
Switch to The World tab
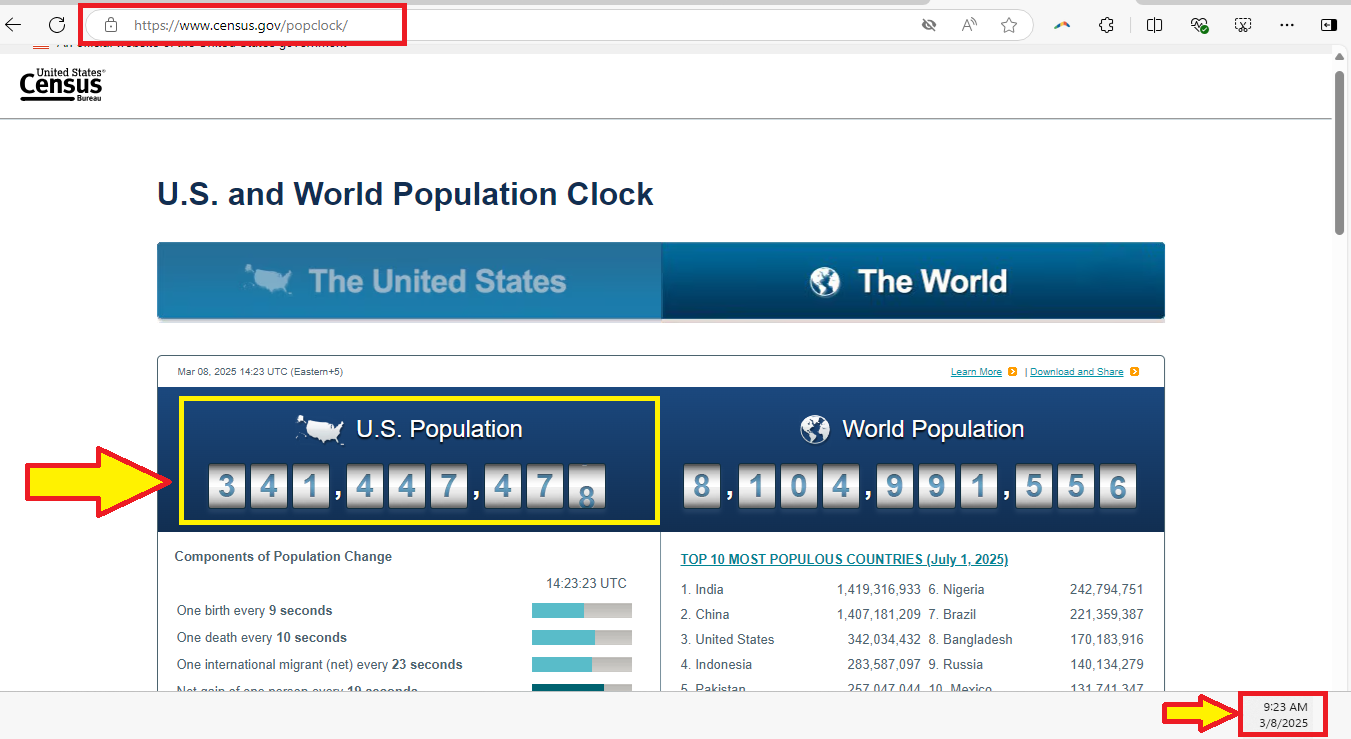[x=913, y=281]
